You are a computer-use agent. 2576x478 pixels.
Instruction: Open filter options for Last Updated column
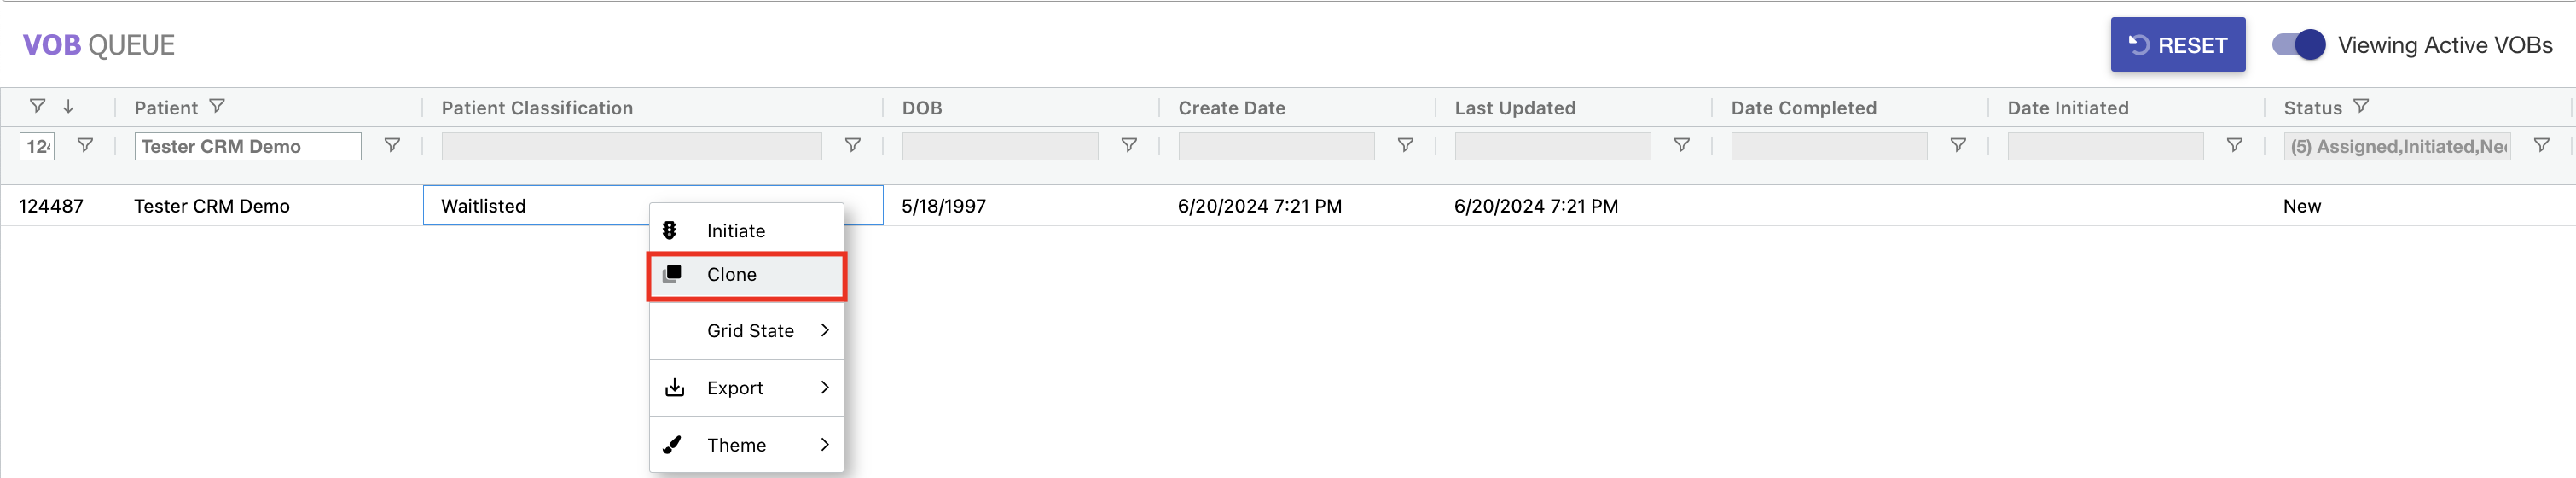point(1681,146)
